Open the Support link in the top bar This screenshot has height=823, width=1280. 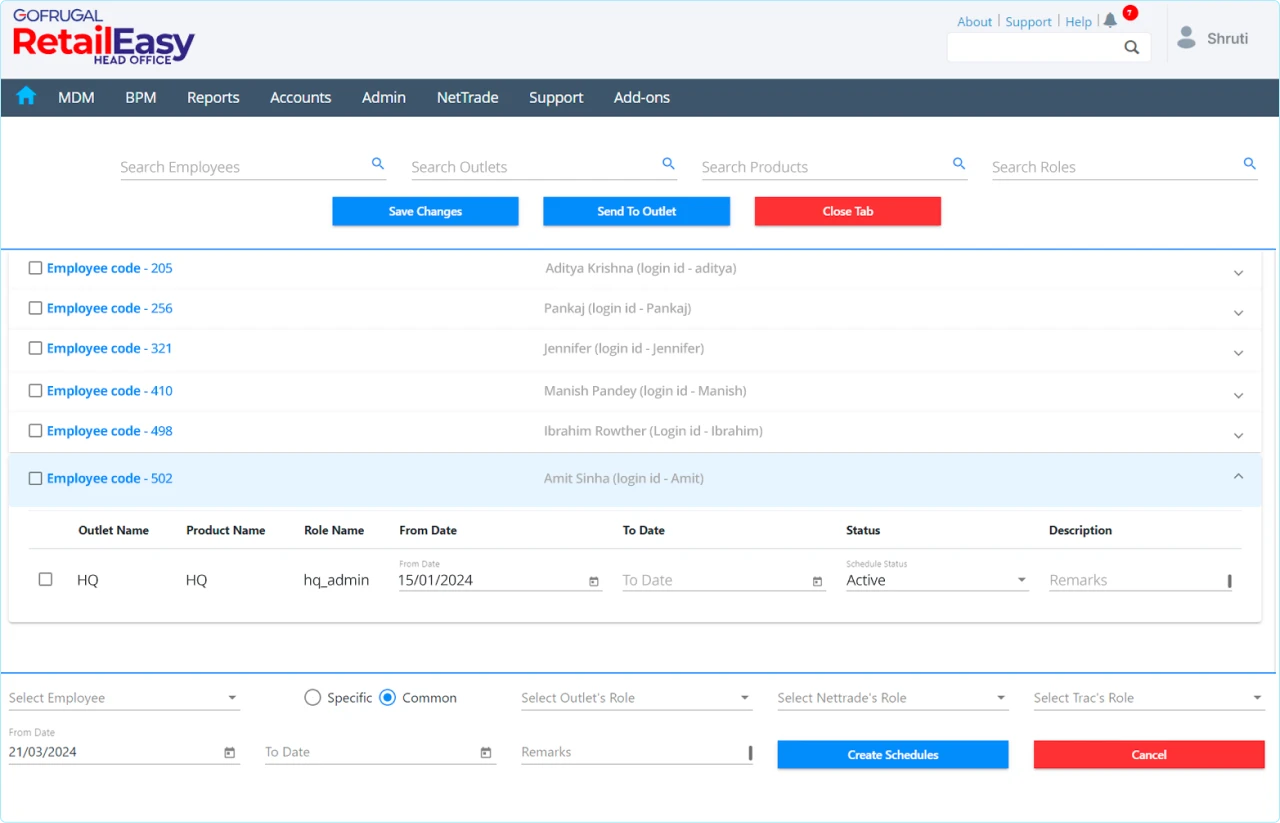(x=1028, y=21)
